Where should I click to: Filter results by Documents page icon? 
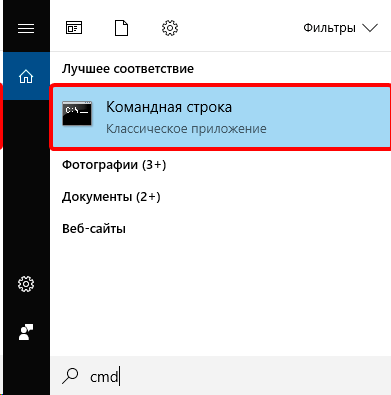pyautogui.click(x=121, y=28)
